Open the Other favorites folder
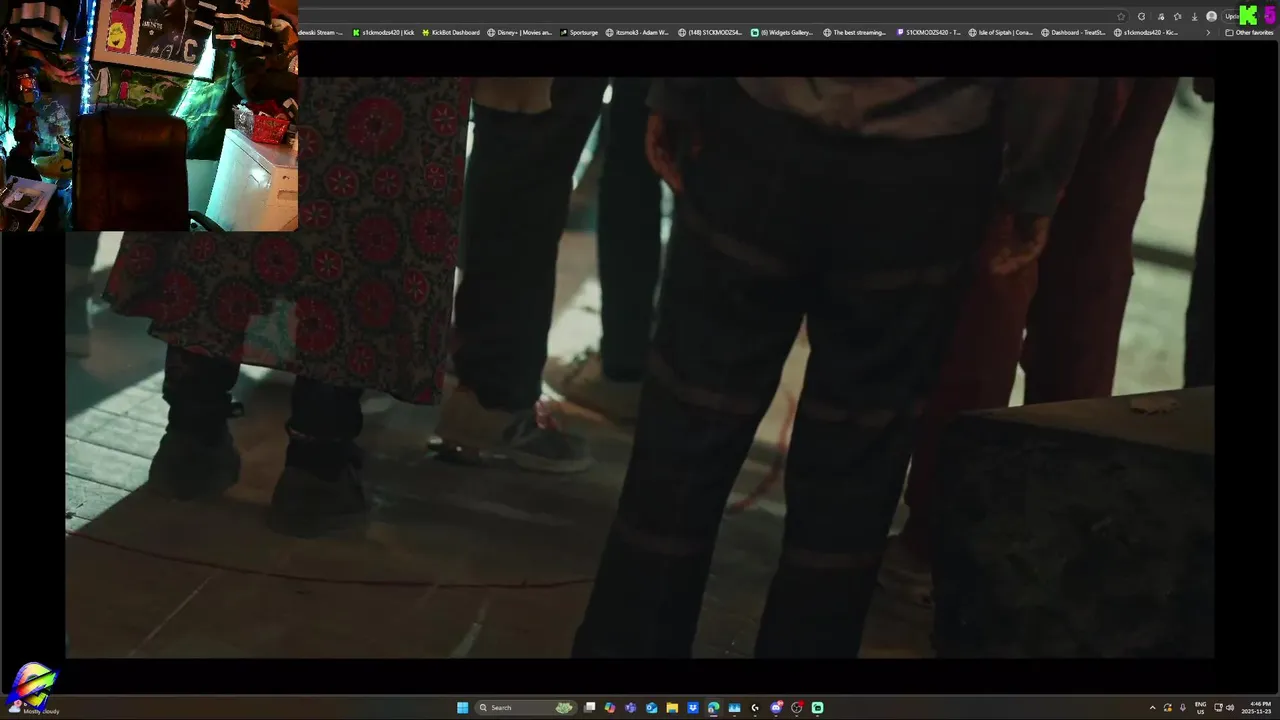 coord(1249,33)
